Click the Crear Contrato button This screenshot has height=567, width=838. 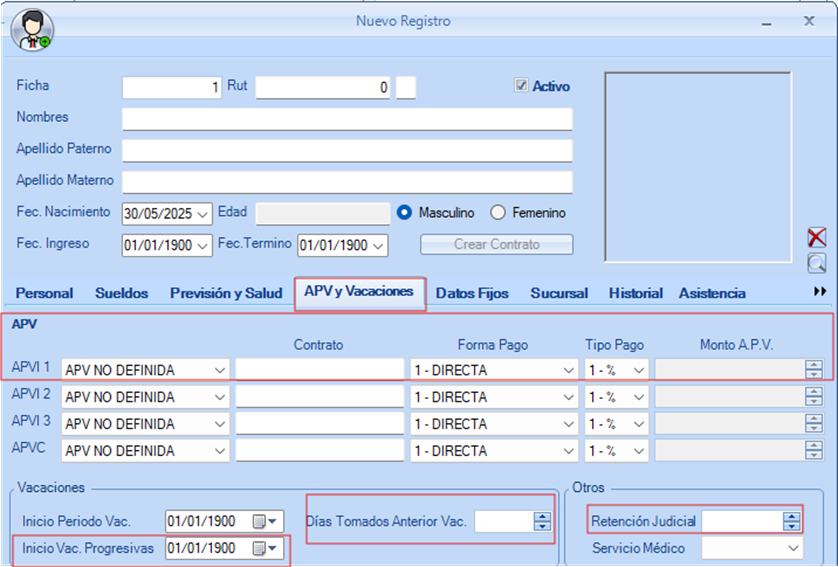496,245
